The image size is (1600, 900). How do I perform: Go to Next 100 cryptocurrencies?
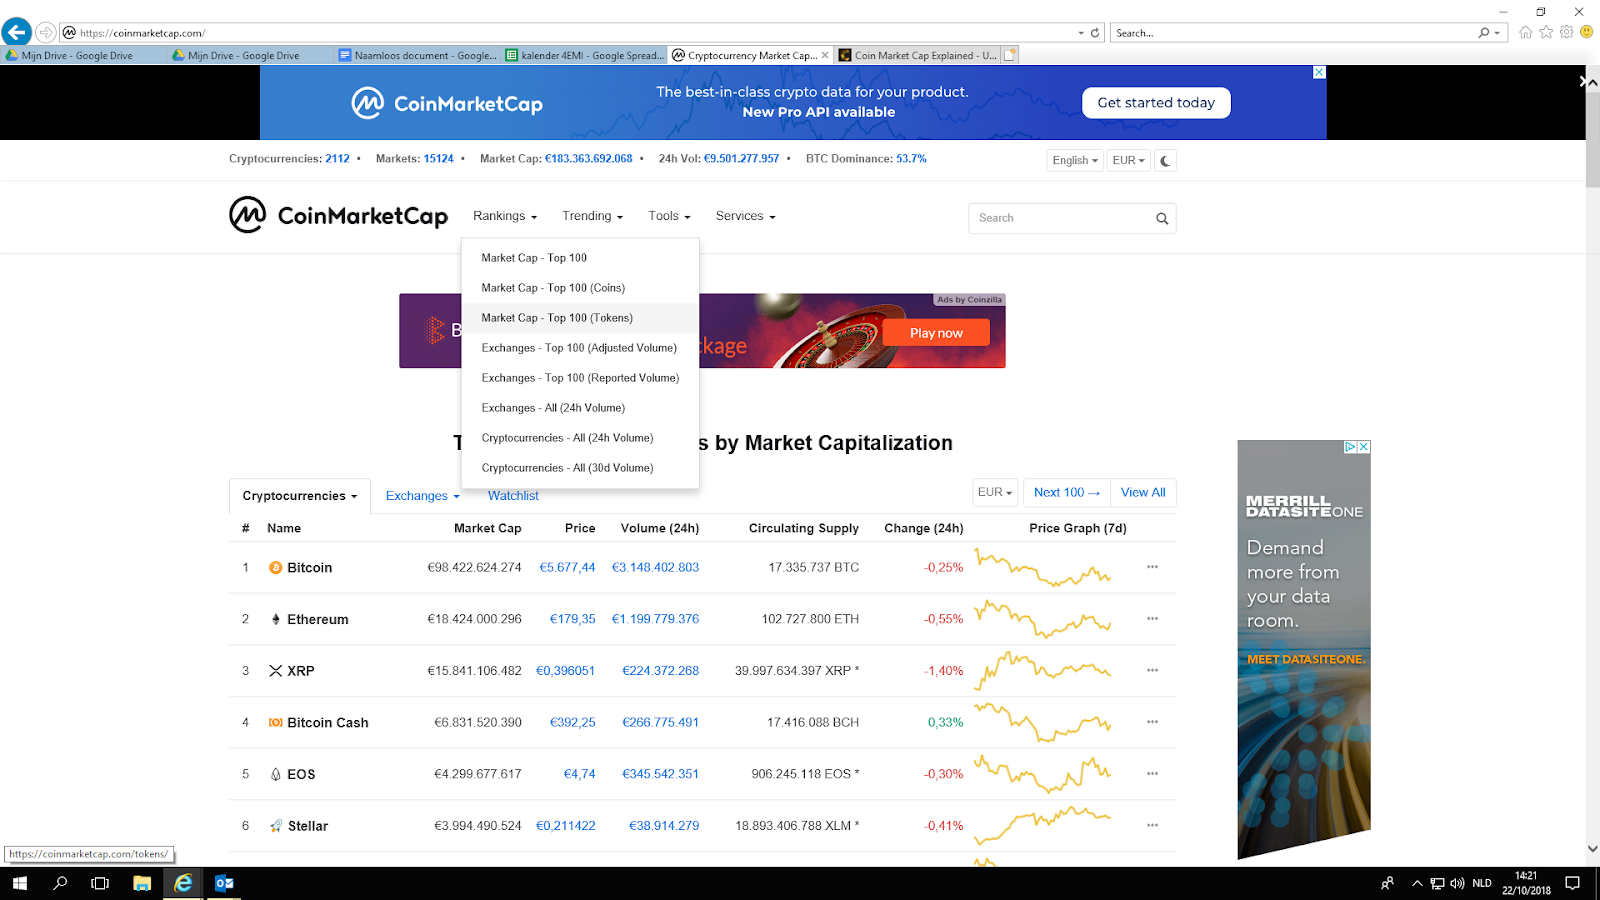[1067, 492]
